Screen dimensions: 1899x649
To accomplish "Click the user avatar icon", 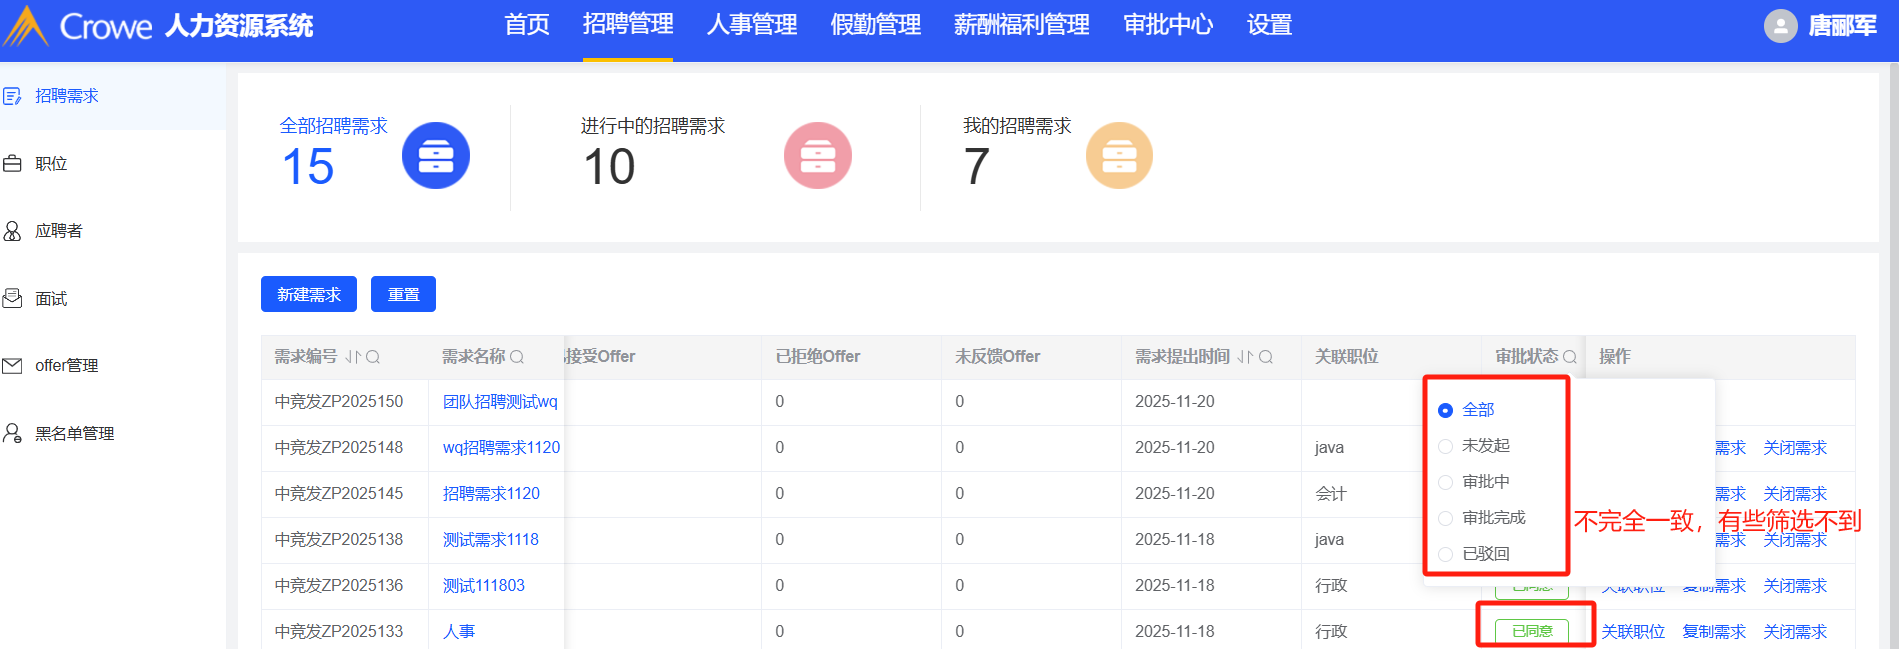I will pyautogui.click(x=1780, y=26).
